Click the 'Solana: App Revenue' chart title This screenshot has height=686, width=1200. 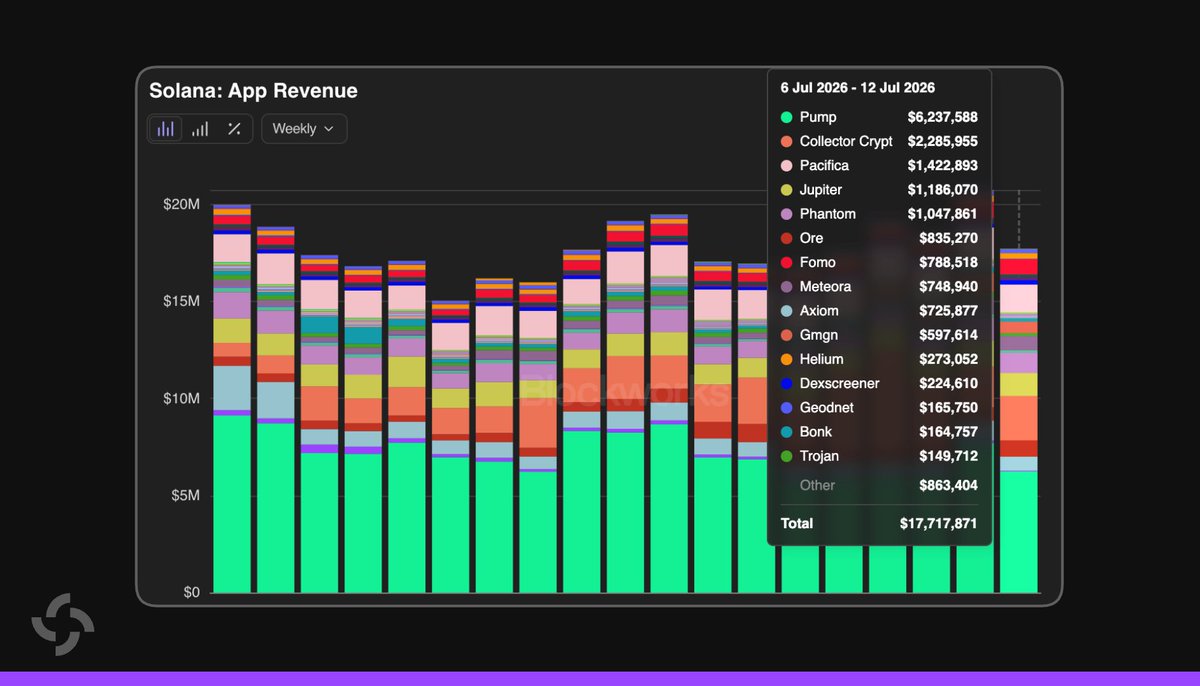253,91
